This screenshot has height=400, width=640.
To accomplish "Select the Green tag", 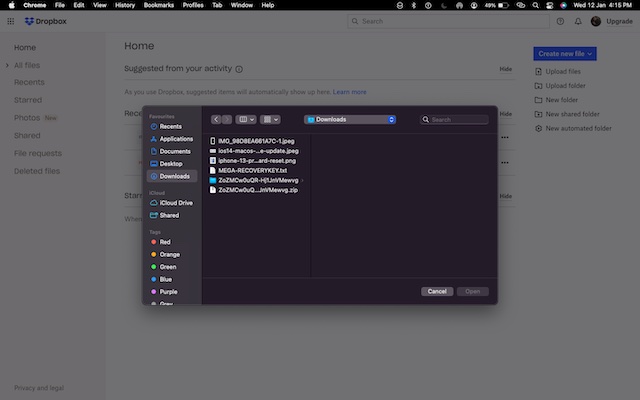I will pos(164,267).
